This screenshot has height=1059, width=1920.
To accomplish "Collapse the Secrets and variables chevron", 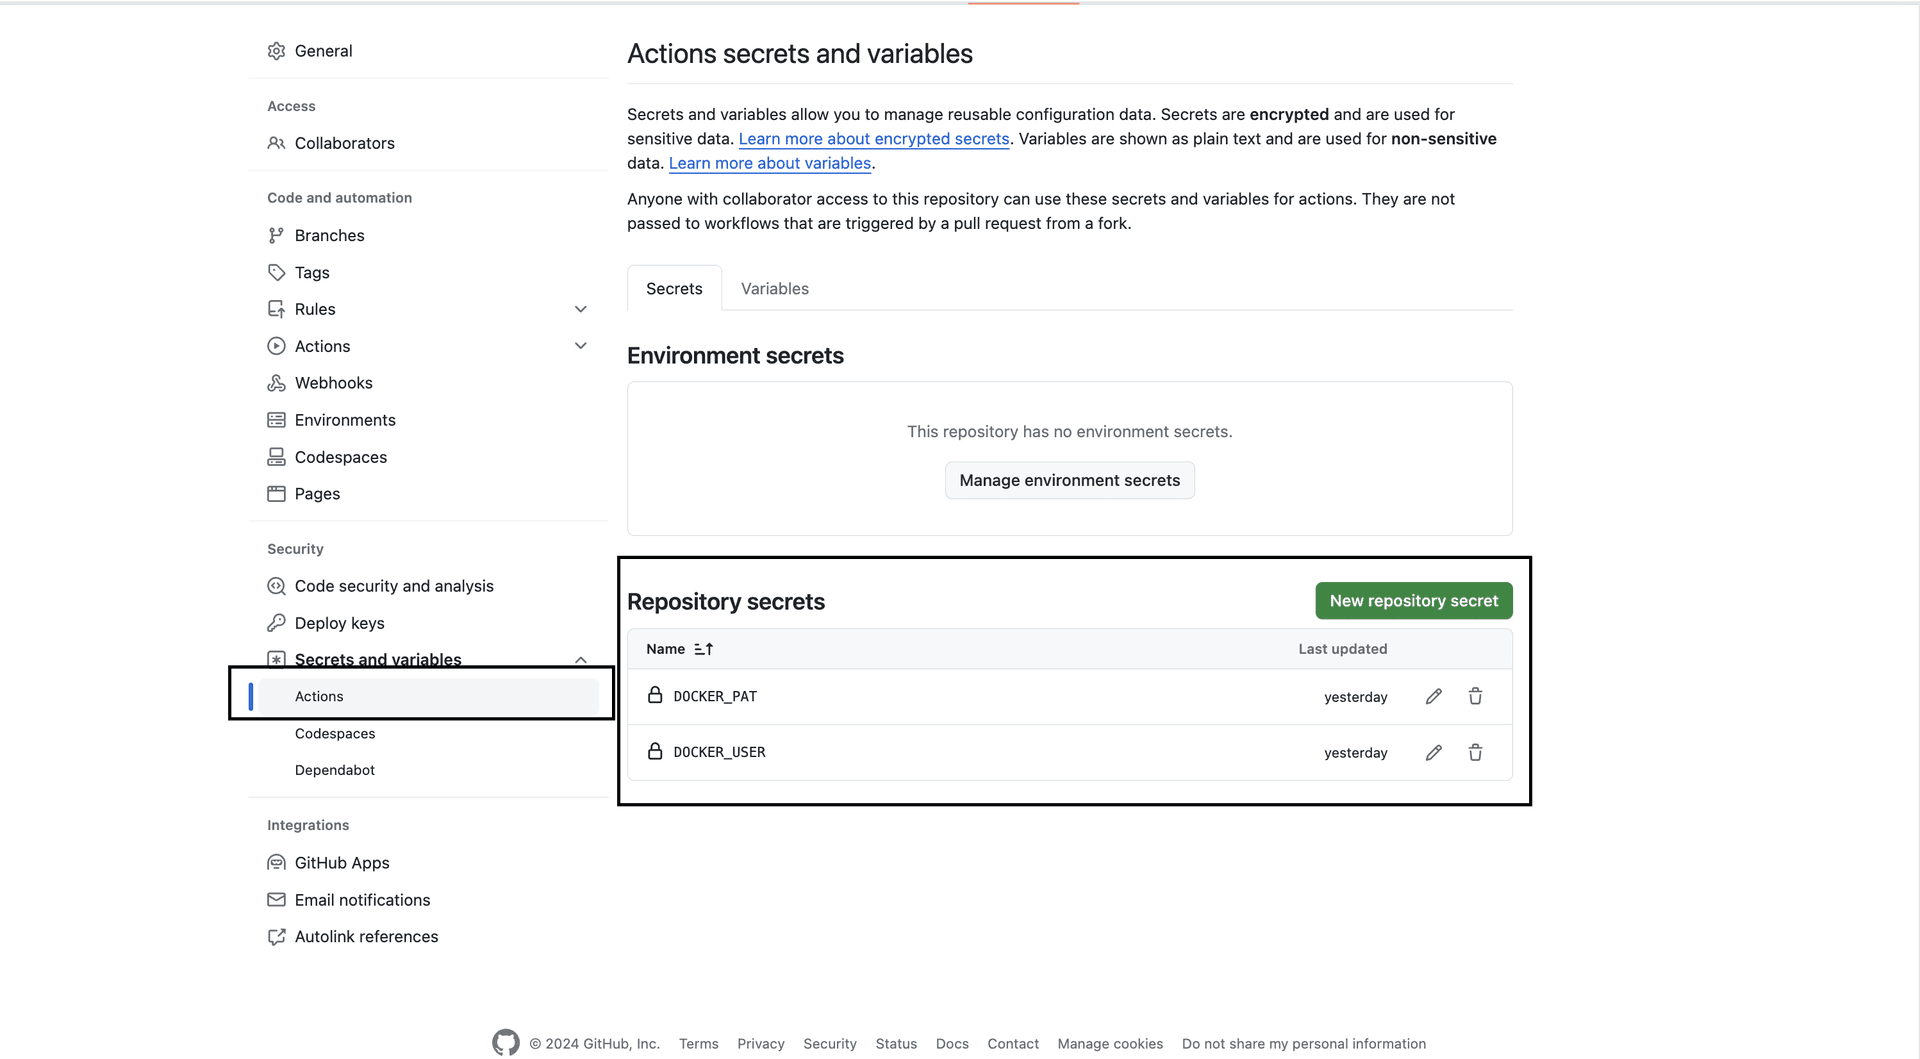I will click(x=580, y=659).
